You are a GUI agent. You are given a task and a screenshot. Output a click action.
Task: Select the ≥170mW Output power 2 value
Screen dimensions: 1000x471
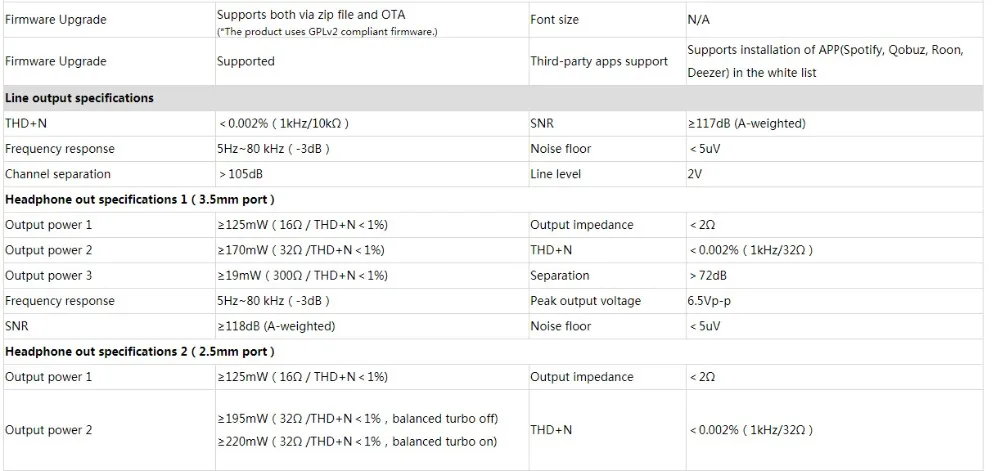pos(300,250)
